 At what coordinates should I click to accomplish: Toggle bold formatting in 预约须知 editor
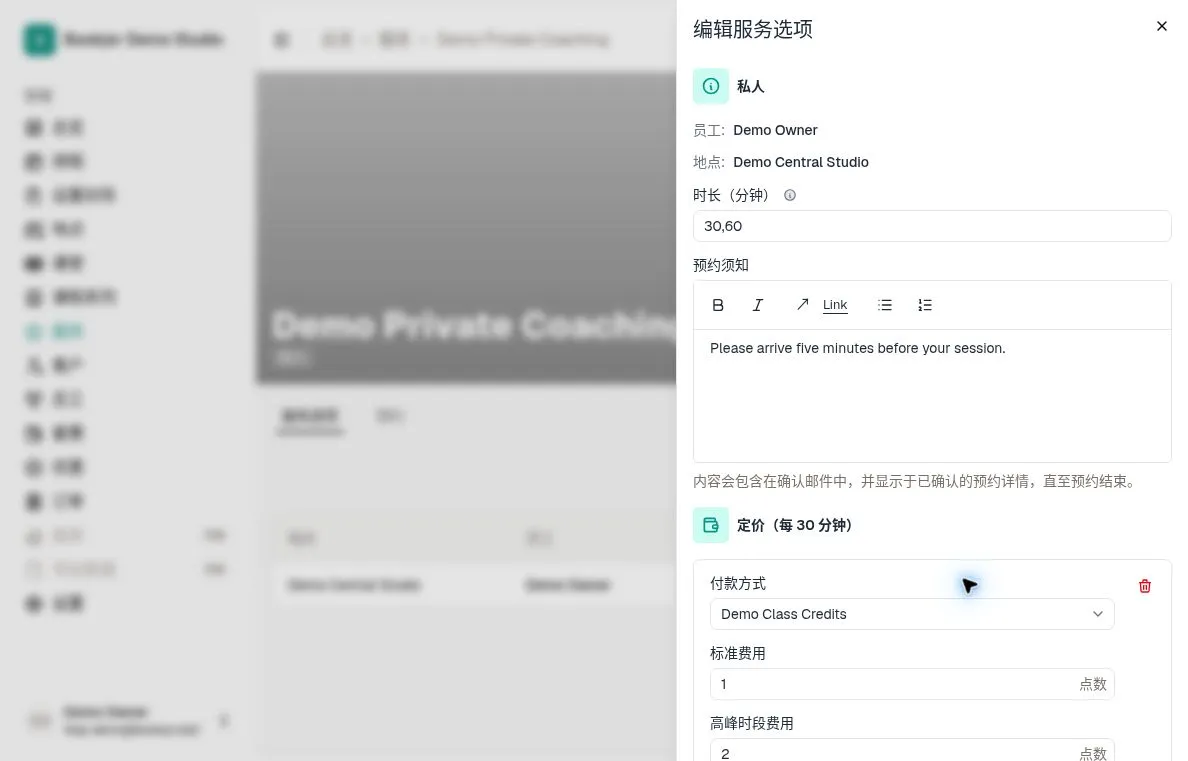(x=717, y=305)
